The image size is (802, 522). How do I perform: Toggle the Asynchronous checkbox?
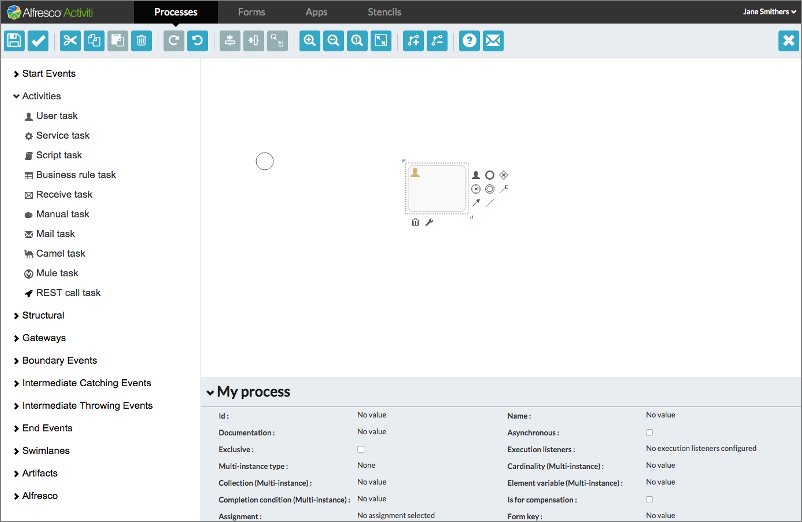(649, 433)
